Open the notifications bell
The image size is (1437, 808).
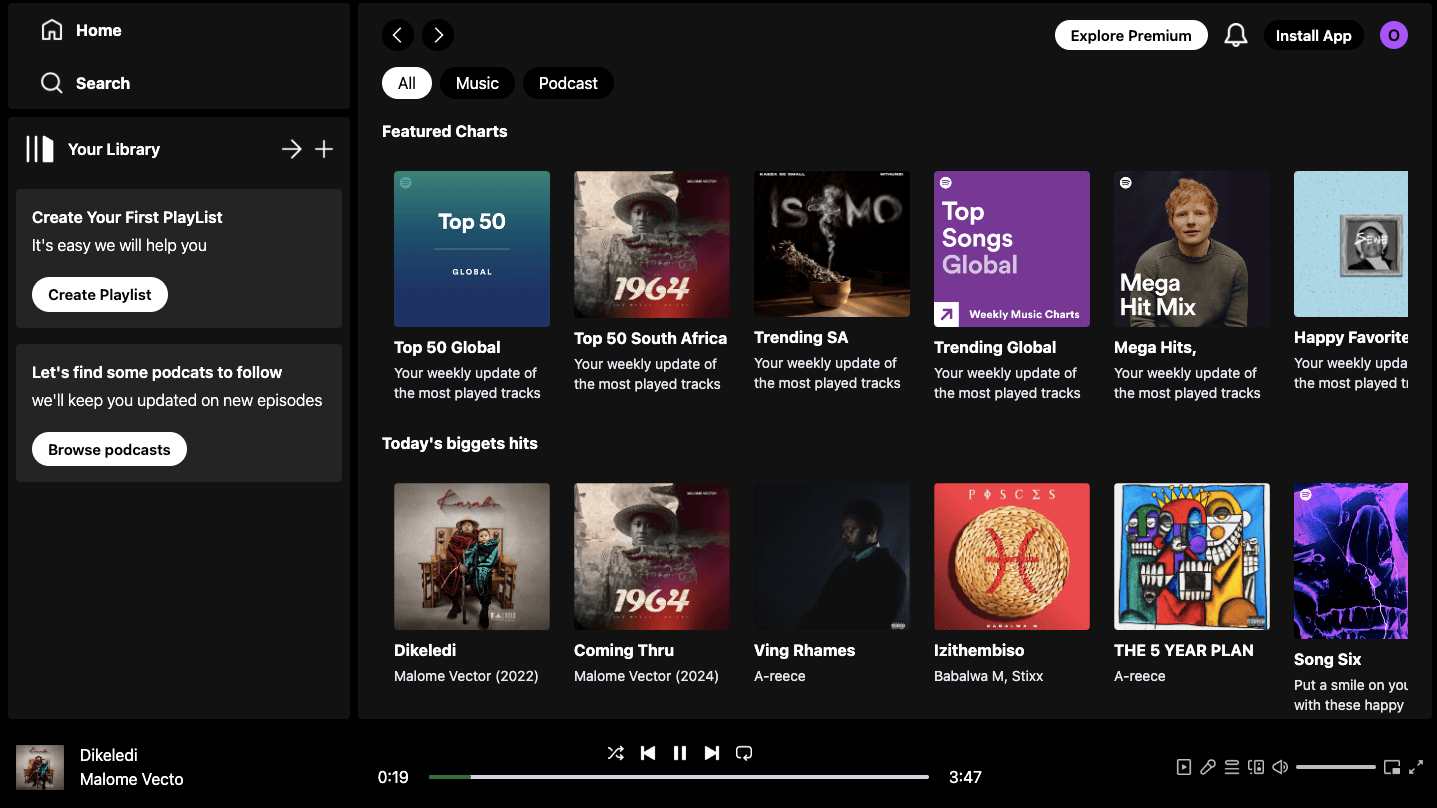pos(1235,35)
